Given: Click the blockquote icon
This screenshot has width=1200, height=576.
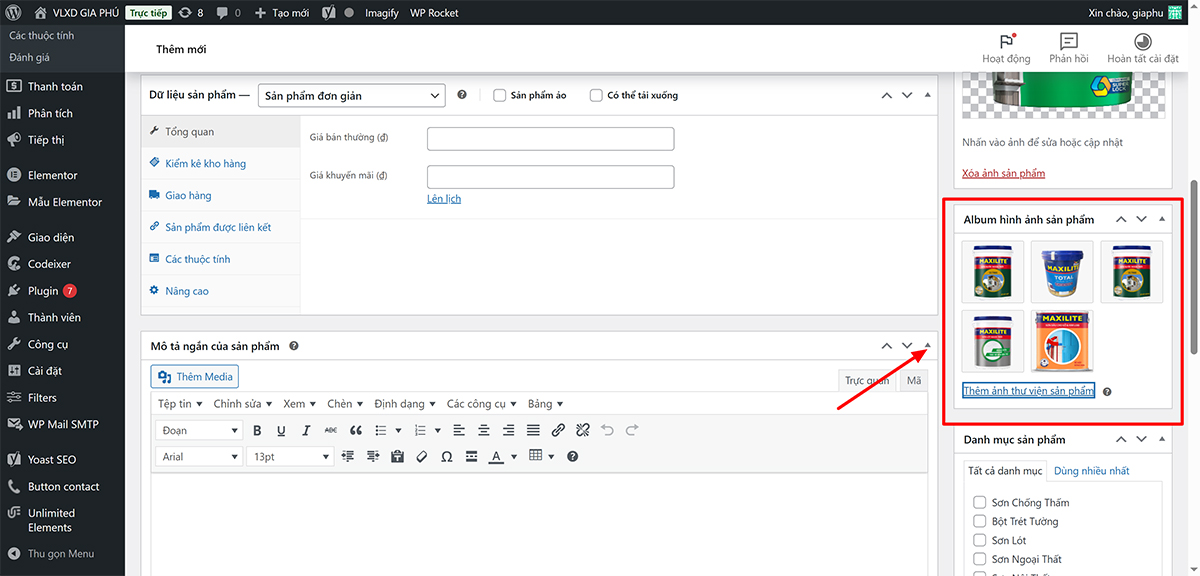Looking at the screenshot, I should click(355, 431).
